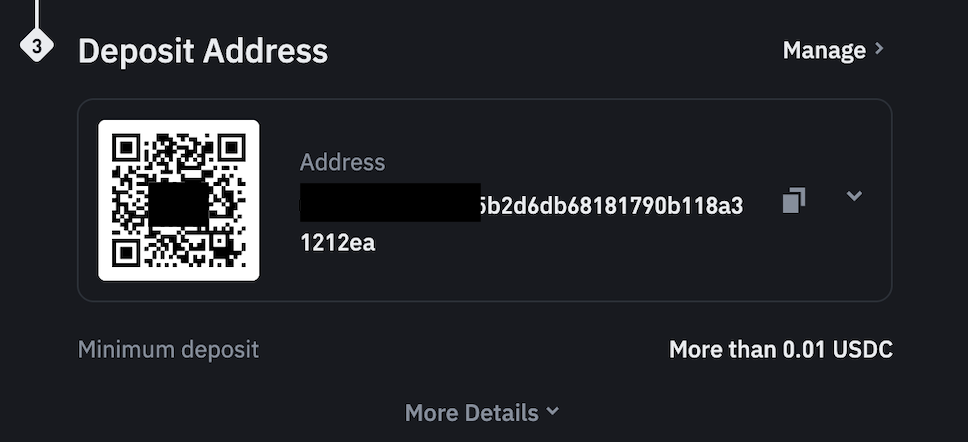Click the QR code's top-right corner square
Viewport: 968px width, 442px height.
pyautogui.click(x=231, y=148)
